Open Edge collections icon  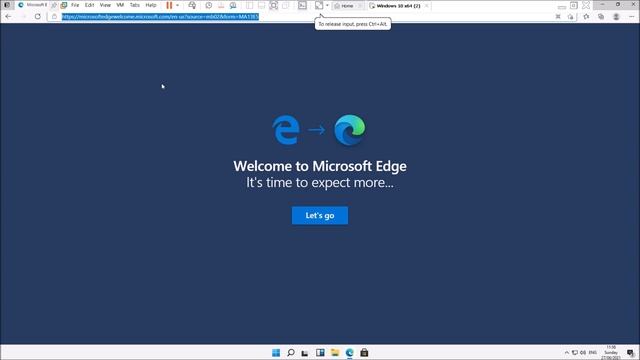pyautogui.click(x=601, y=16)
